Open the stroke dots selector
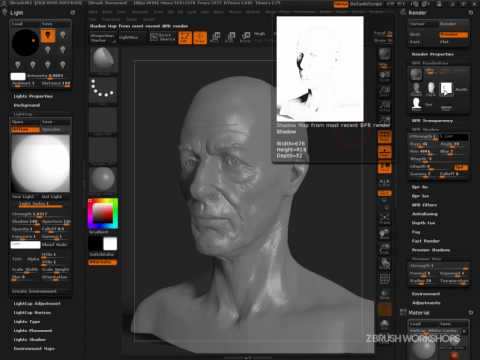The height and width of the screenshot is (360, 480). (103, 91)
